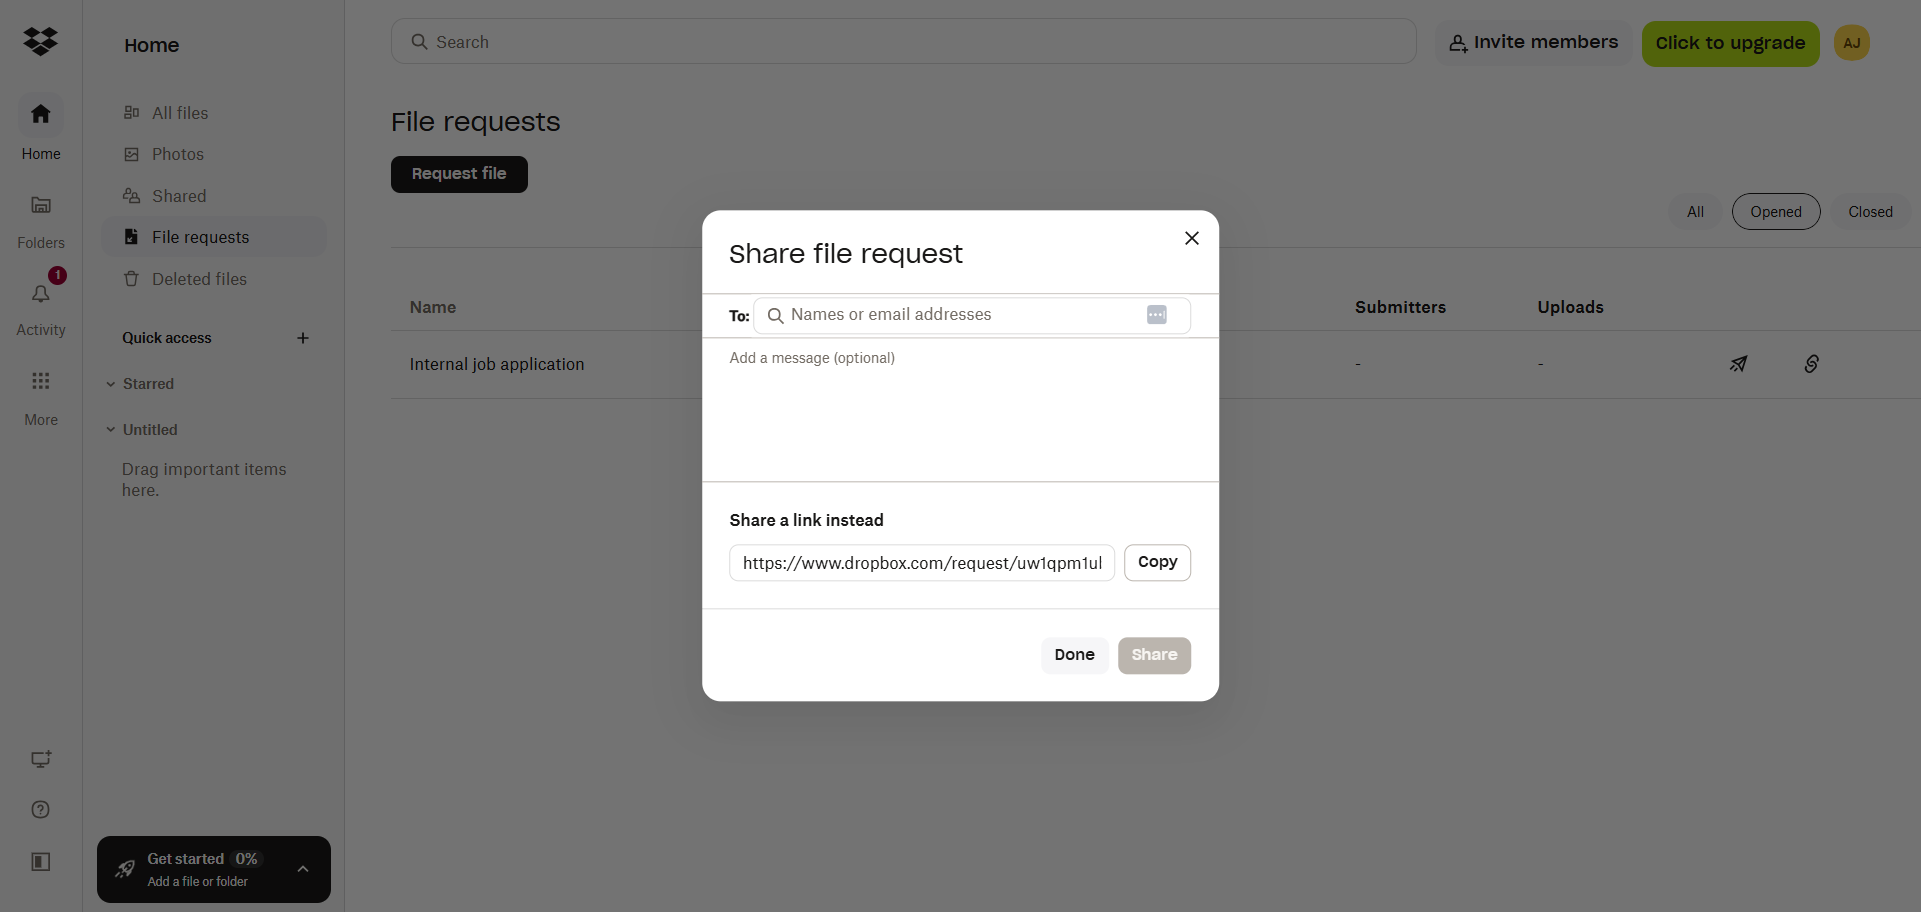Screen dimensions: 1921x912
Task: Show All file requests tab
Action: (1695, 212)
